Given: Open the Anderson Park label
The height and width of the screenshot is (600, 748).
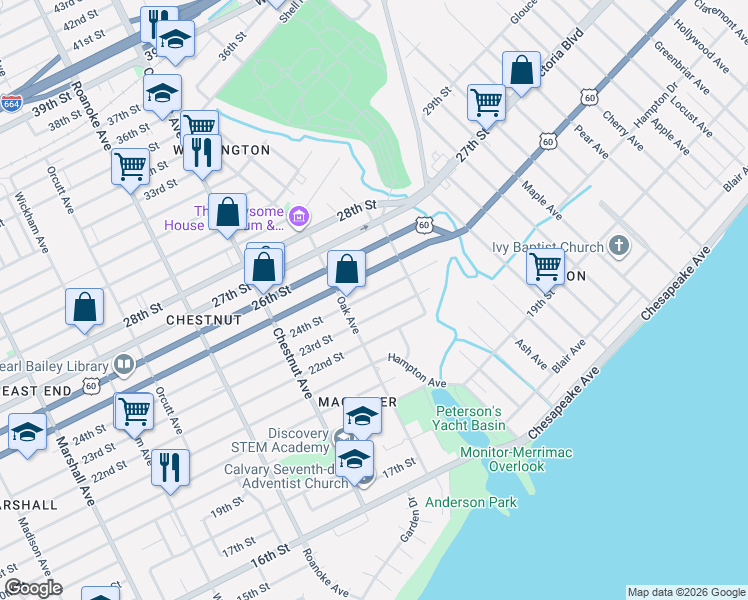Looking at the screenshot, I should [x=471, y=502].
